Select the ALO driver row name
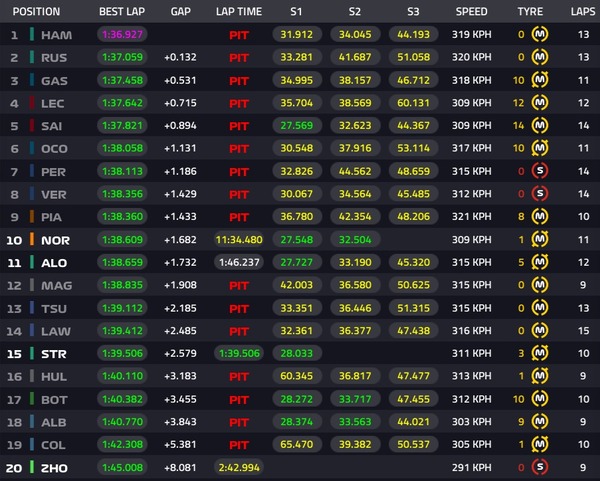Screen dimensions: 600x481 point(54,262)
